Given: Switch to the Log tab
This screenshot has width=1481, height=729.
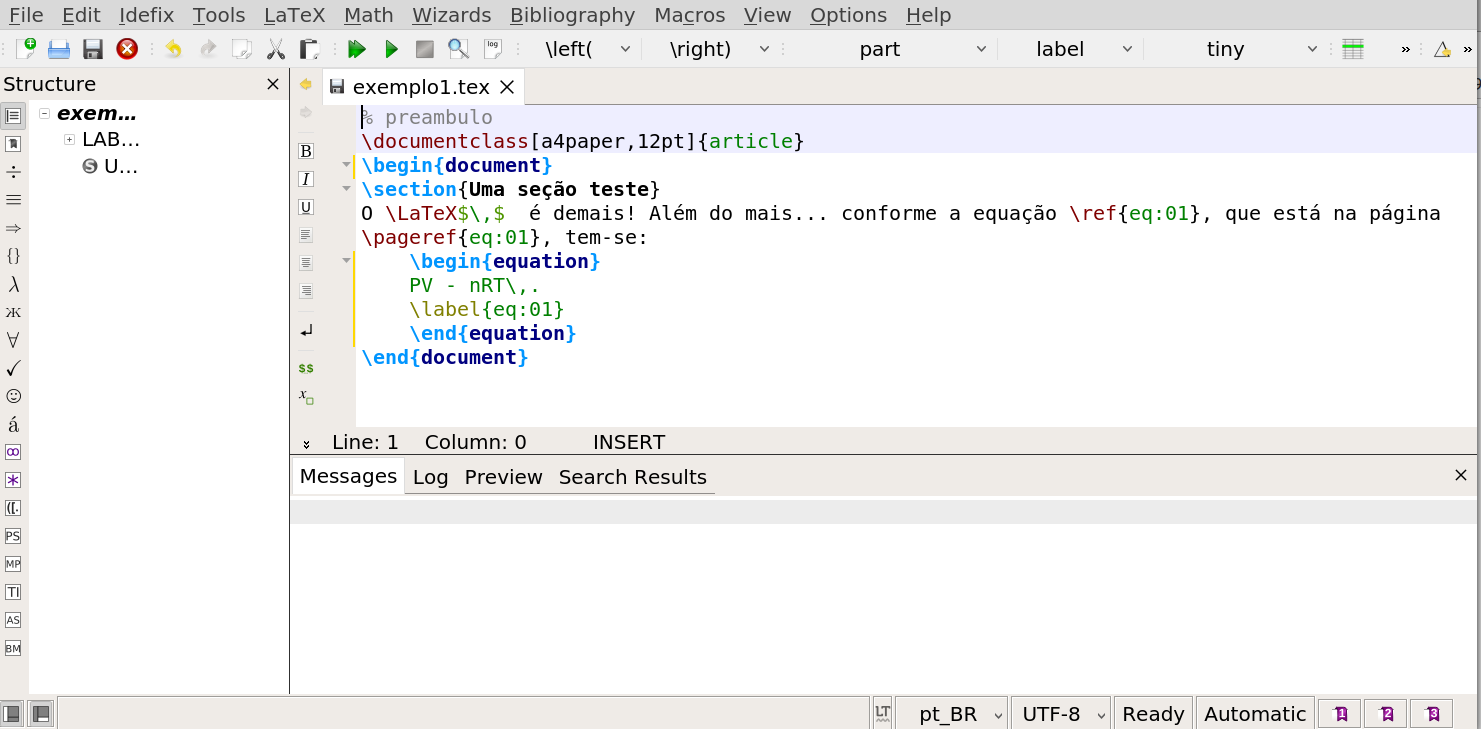Looking at the screenshot, I should pyautogui.click(x=430, y=477).
